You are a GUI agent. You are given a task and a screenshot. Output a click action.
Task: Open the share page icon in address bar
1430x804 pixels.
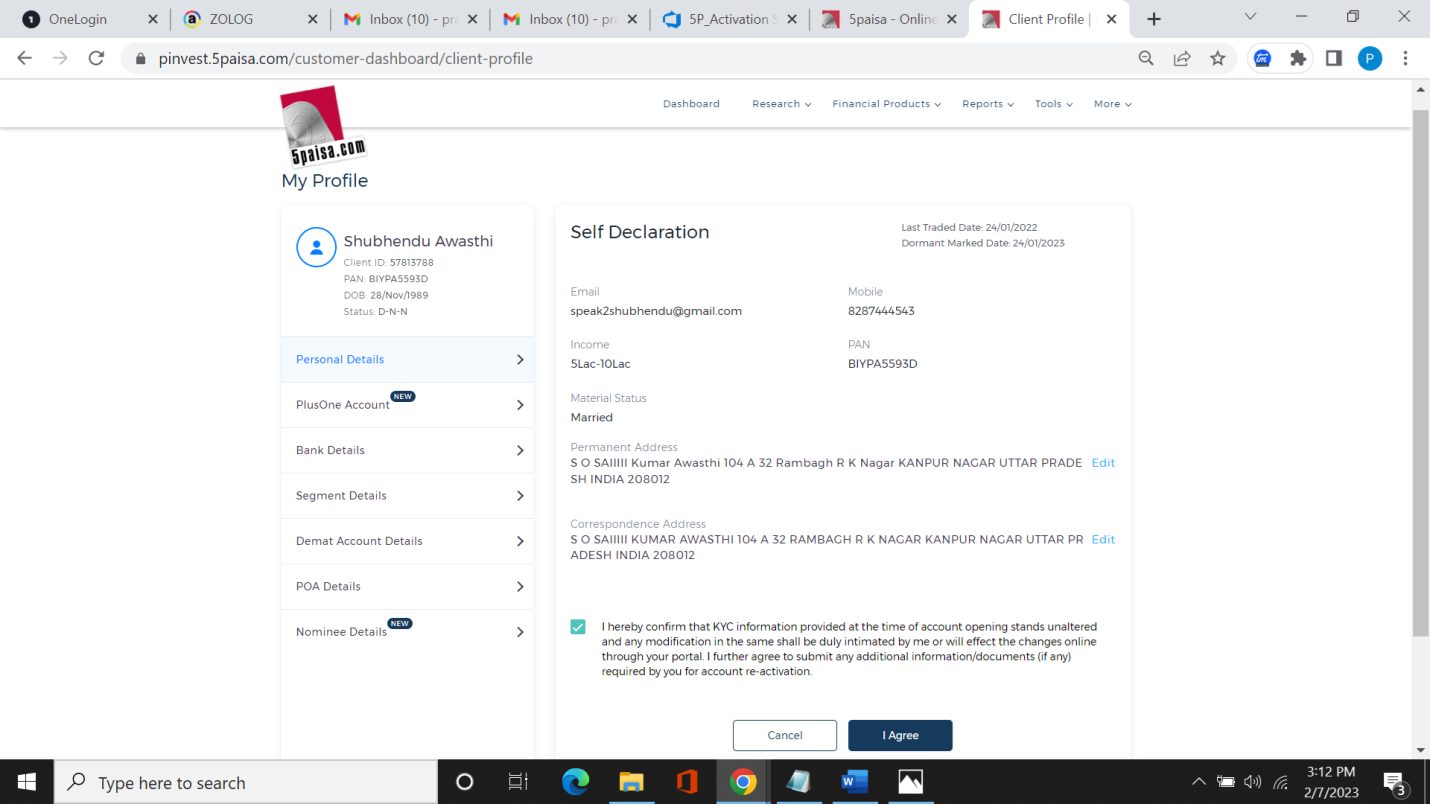pyautogui.click(x=1182, y=58)
